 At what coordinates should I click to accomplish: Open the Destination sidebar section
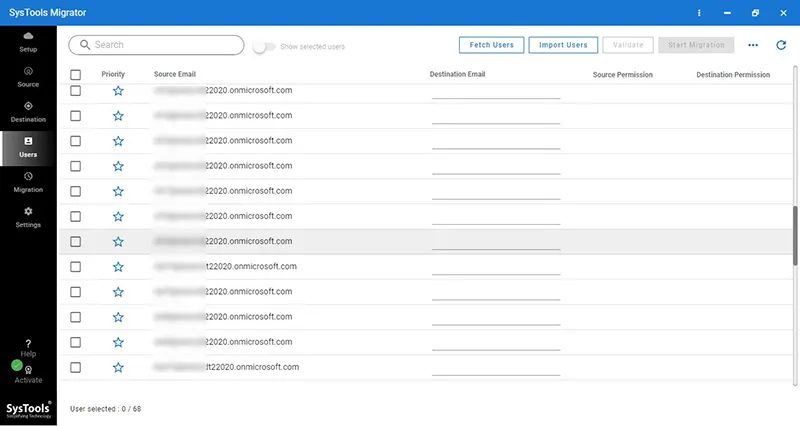(x=28, y=112)
